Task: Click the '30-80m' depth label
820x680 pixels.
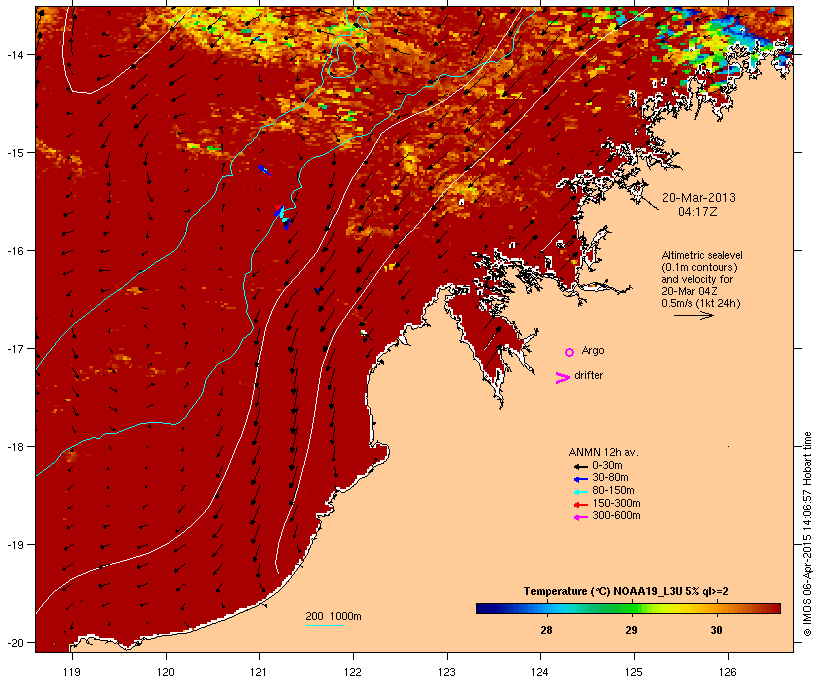Action: [610, 478]
